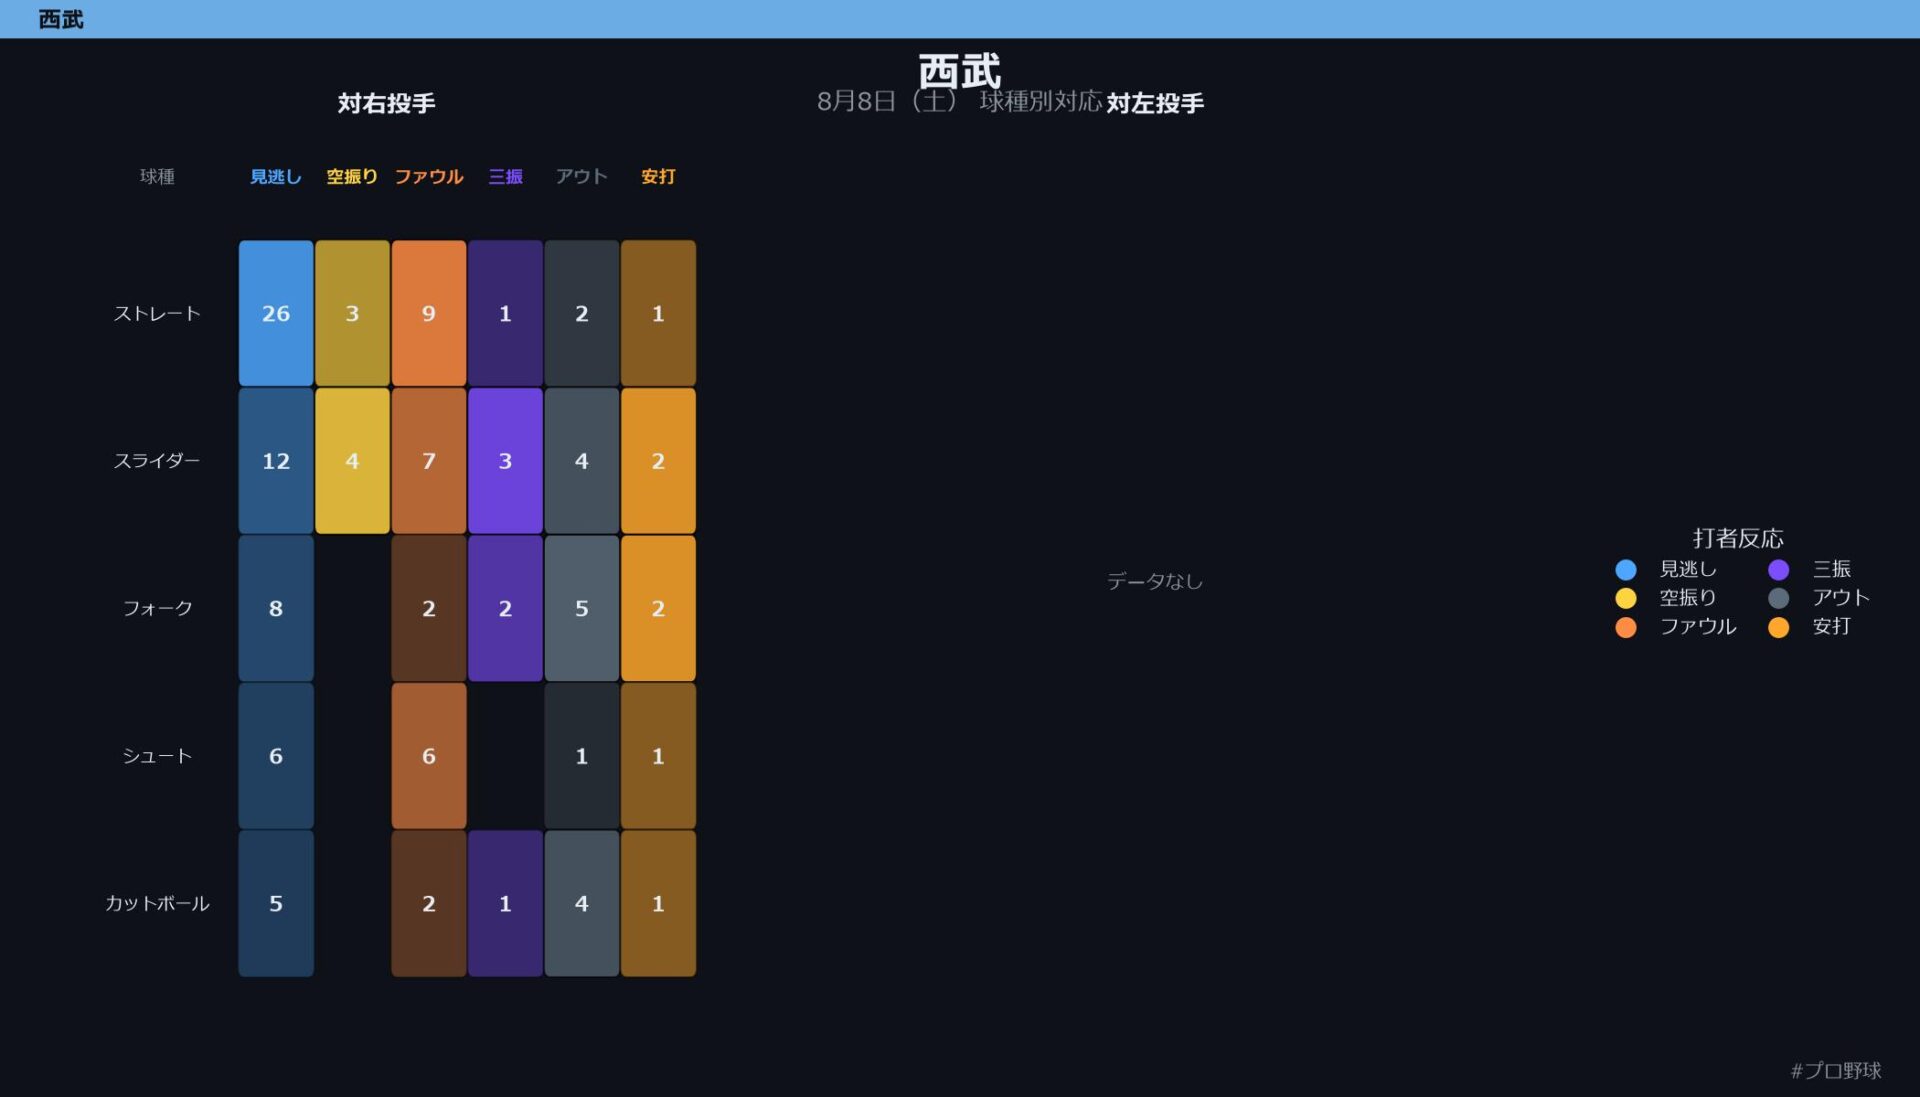The image size is (1920, 1097).
Task: Pick the ストレート アウト cell showing 2
Action: [x=582, y=313]
